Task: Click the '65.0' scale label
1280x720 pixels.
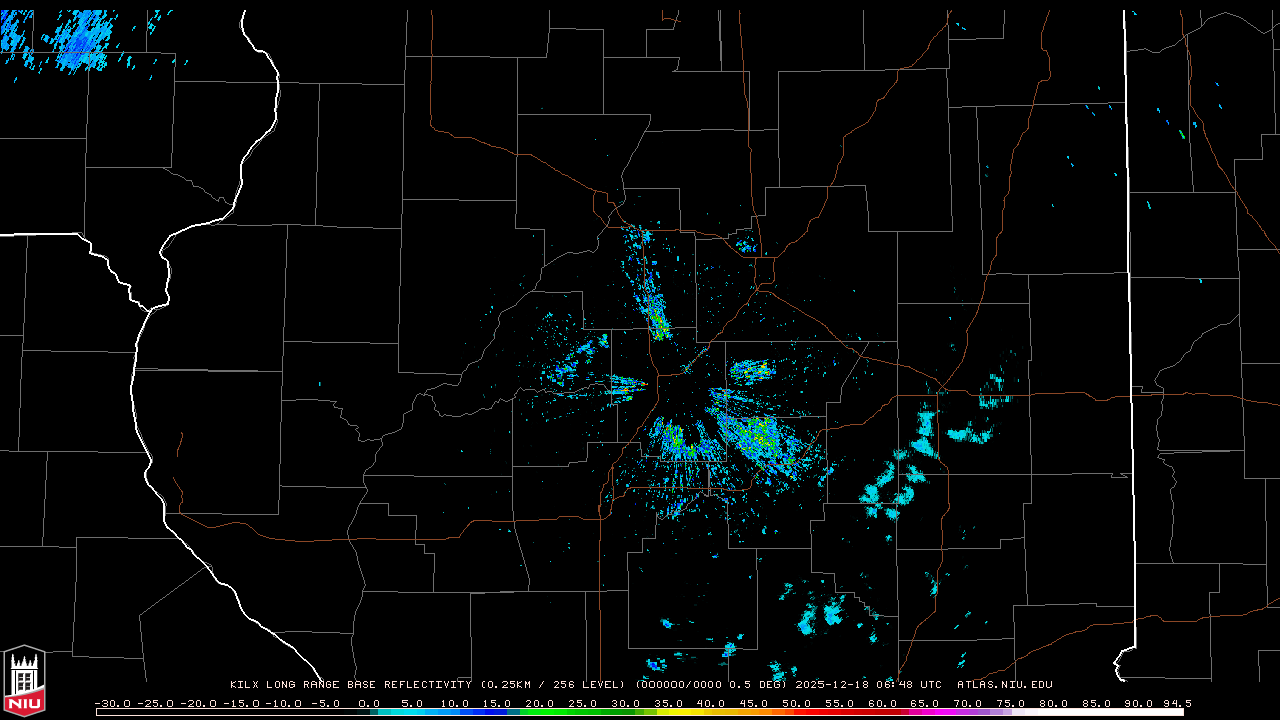Action: (x=925, y=703)
